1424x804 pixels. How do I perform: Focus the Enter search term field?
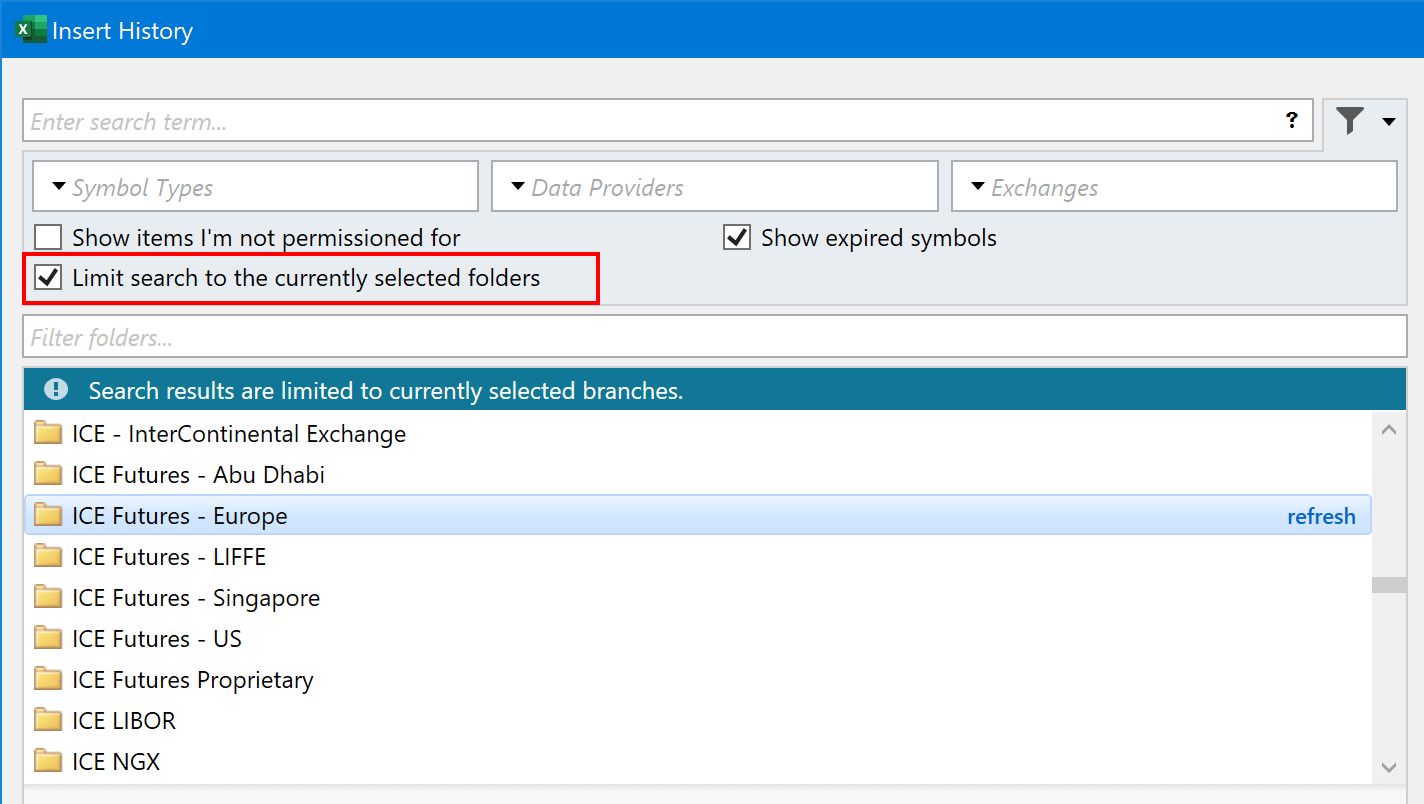coord(668,121)
